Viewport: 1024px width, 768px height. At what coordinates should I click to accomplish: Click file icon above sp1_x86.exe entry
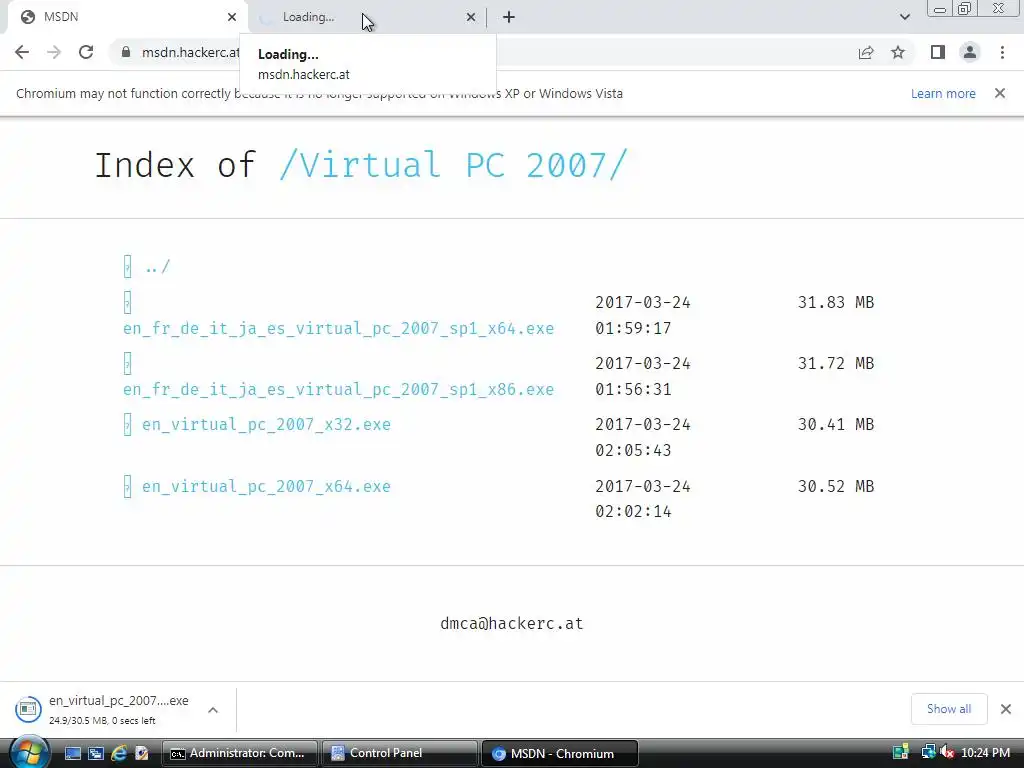click(127, 363)
